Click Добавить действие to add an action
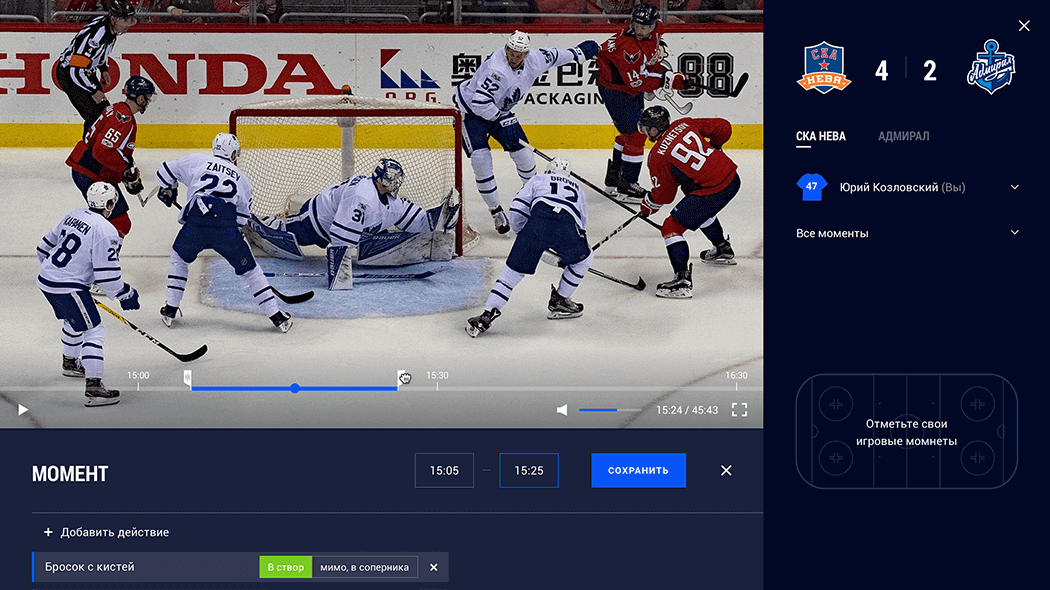Viewport: 1050px width, 590px height. tap(106, 532)
